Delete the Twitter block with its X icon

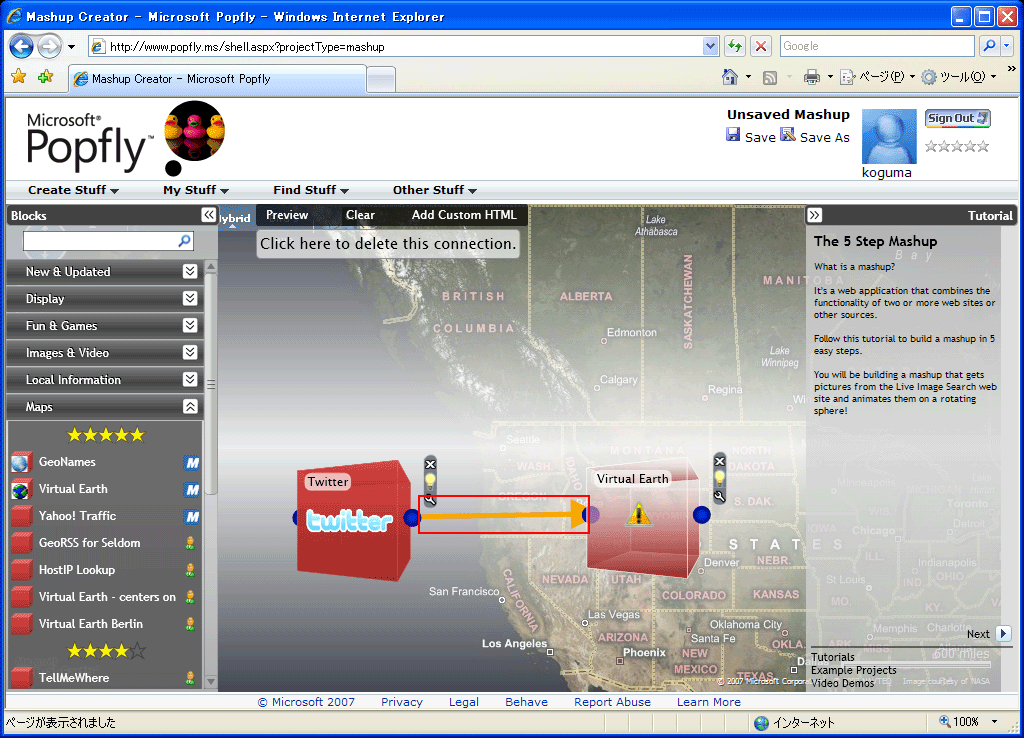point(430,464)
